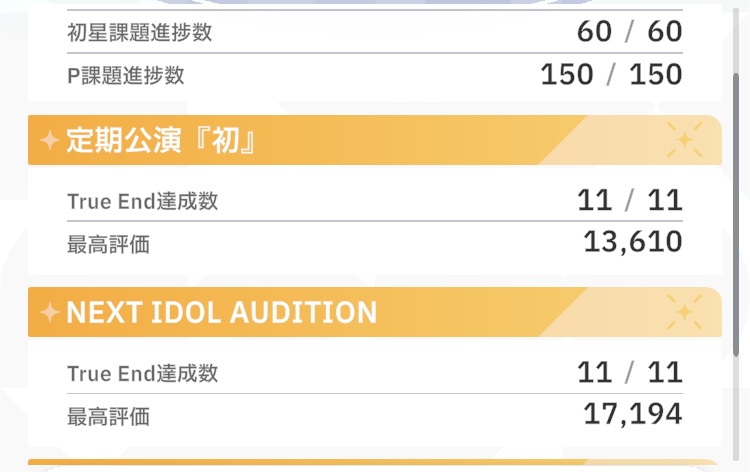Click the partially visible orange header at bottom

point(374,466)
